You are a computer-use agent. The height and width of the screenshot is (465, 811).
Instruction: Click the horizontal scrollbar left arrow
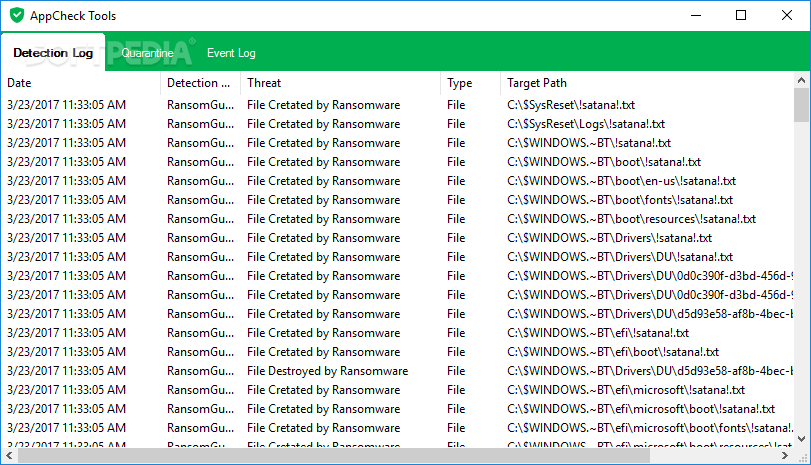[x=9, y=456]
